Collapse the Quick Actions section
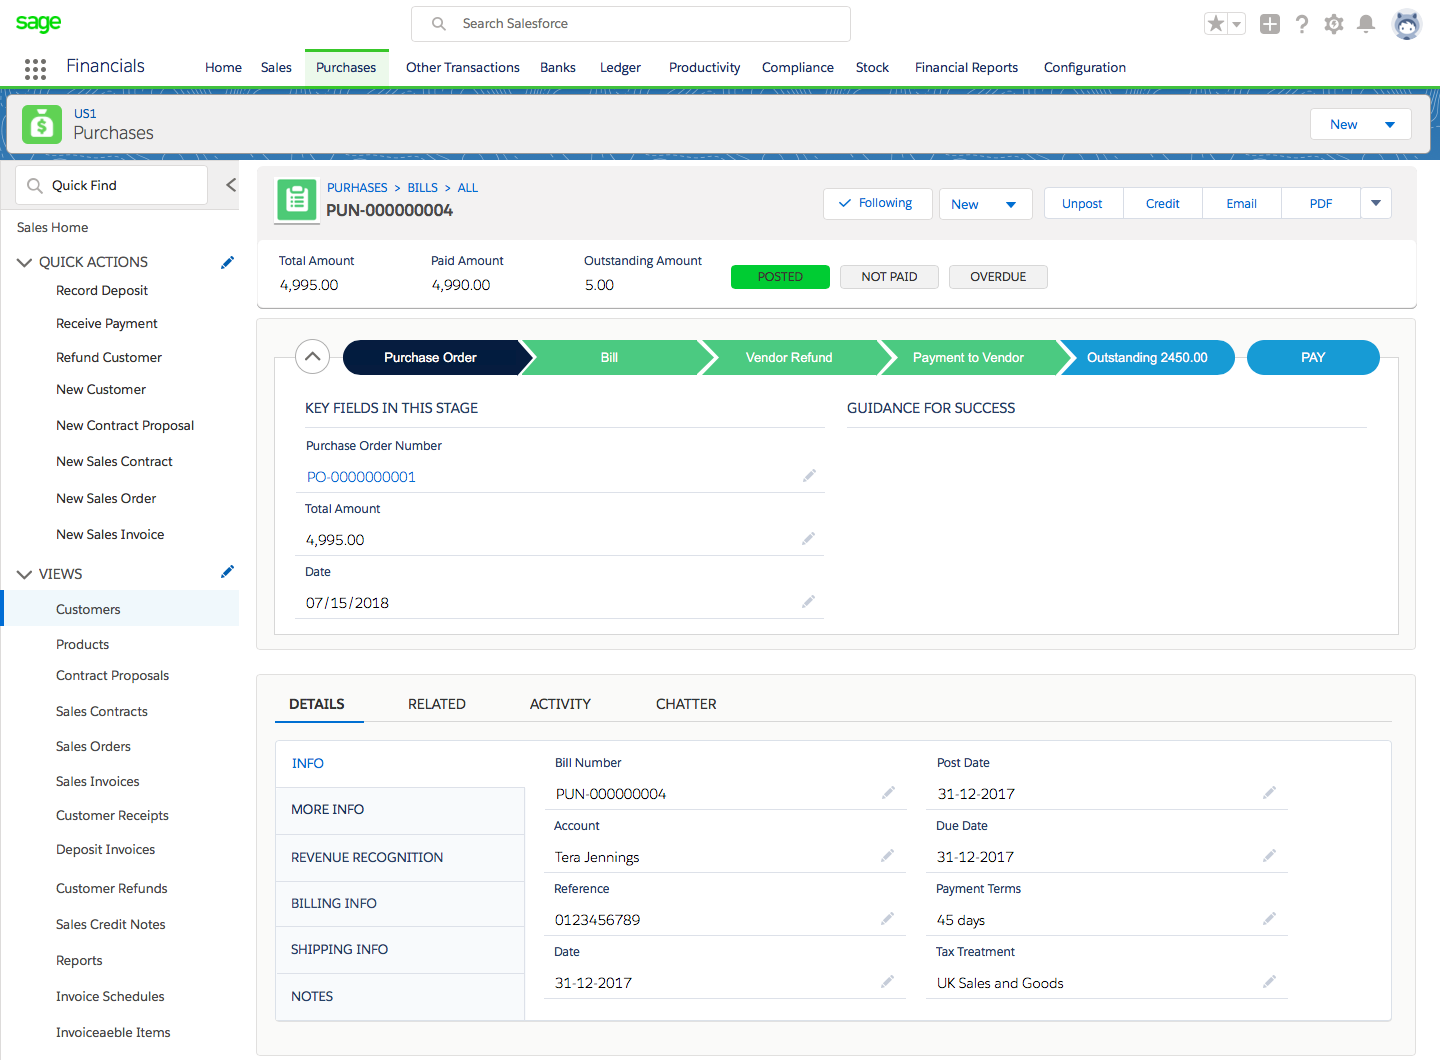 point(25,262)
